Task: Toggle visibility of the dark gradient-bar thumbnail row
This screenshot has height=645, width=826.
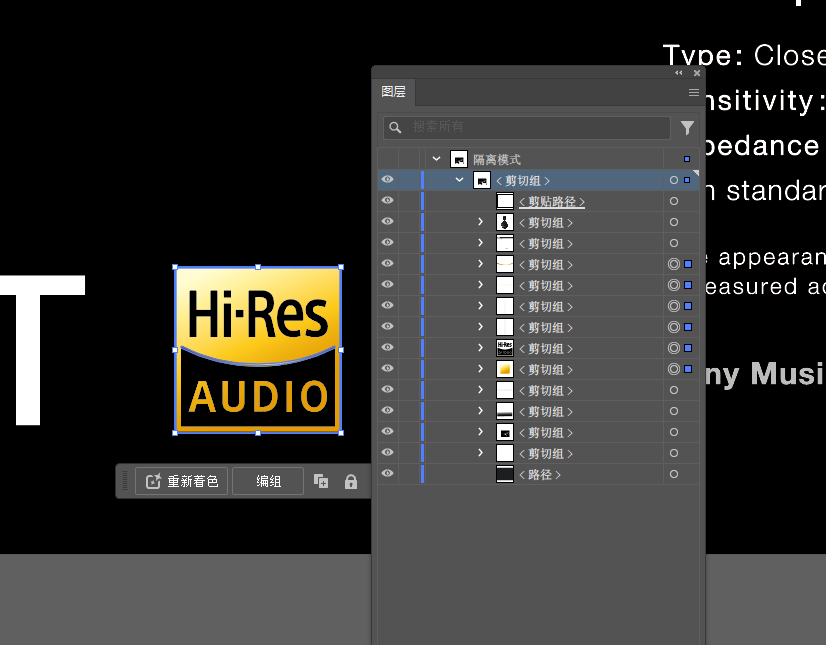Action: [x=388, y=411]
